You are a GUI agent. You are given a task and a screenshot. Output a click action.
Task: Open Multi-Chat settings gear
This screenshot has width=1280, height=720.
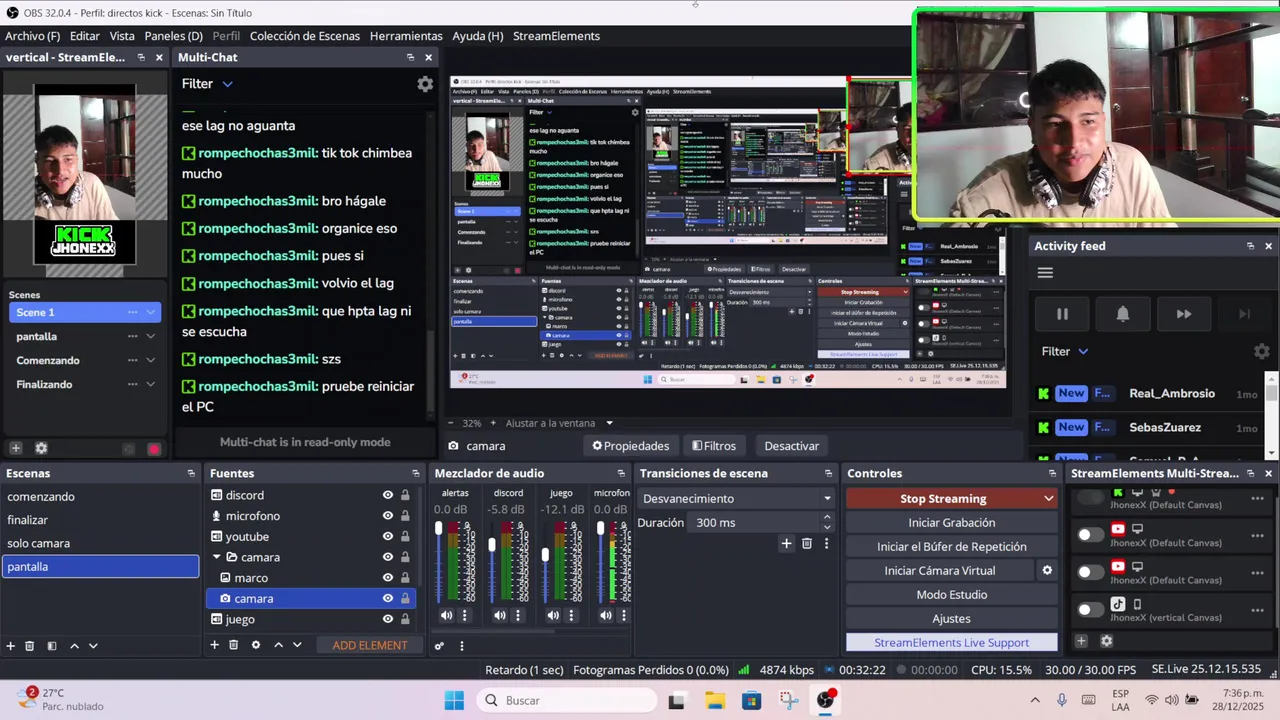pos(425,84)
